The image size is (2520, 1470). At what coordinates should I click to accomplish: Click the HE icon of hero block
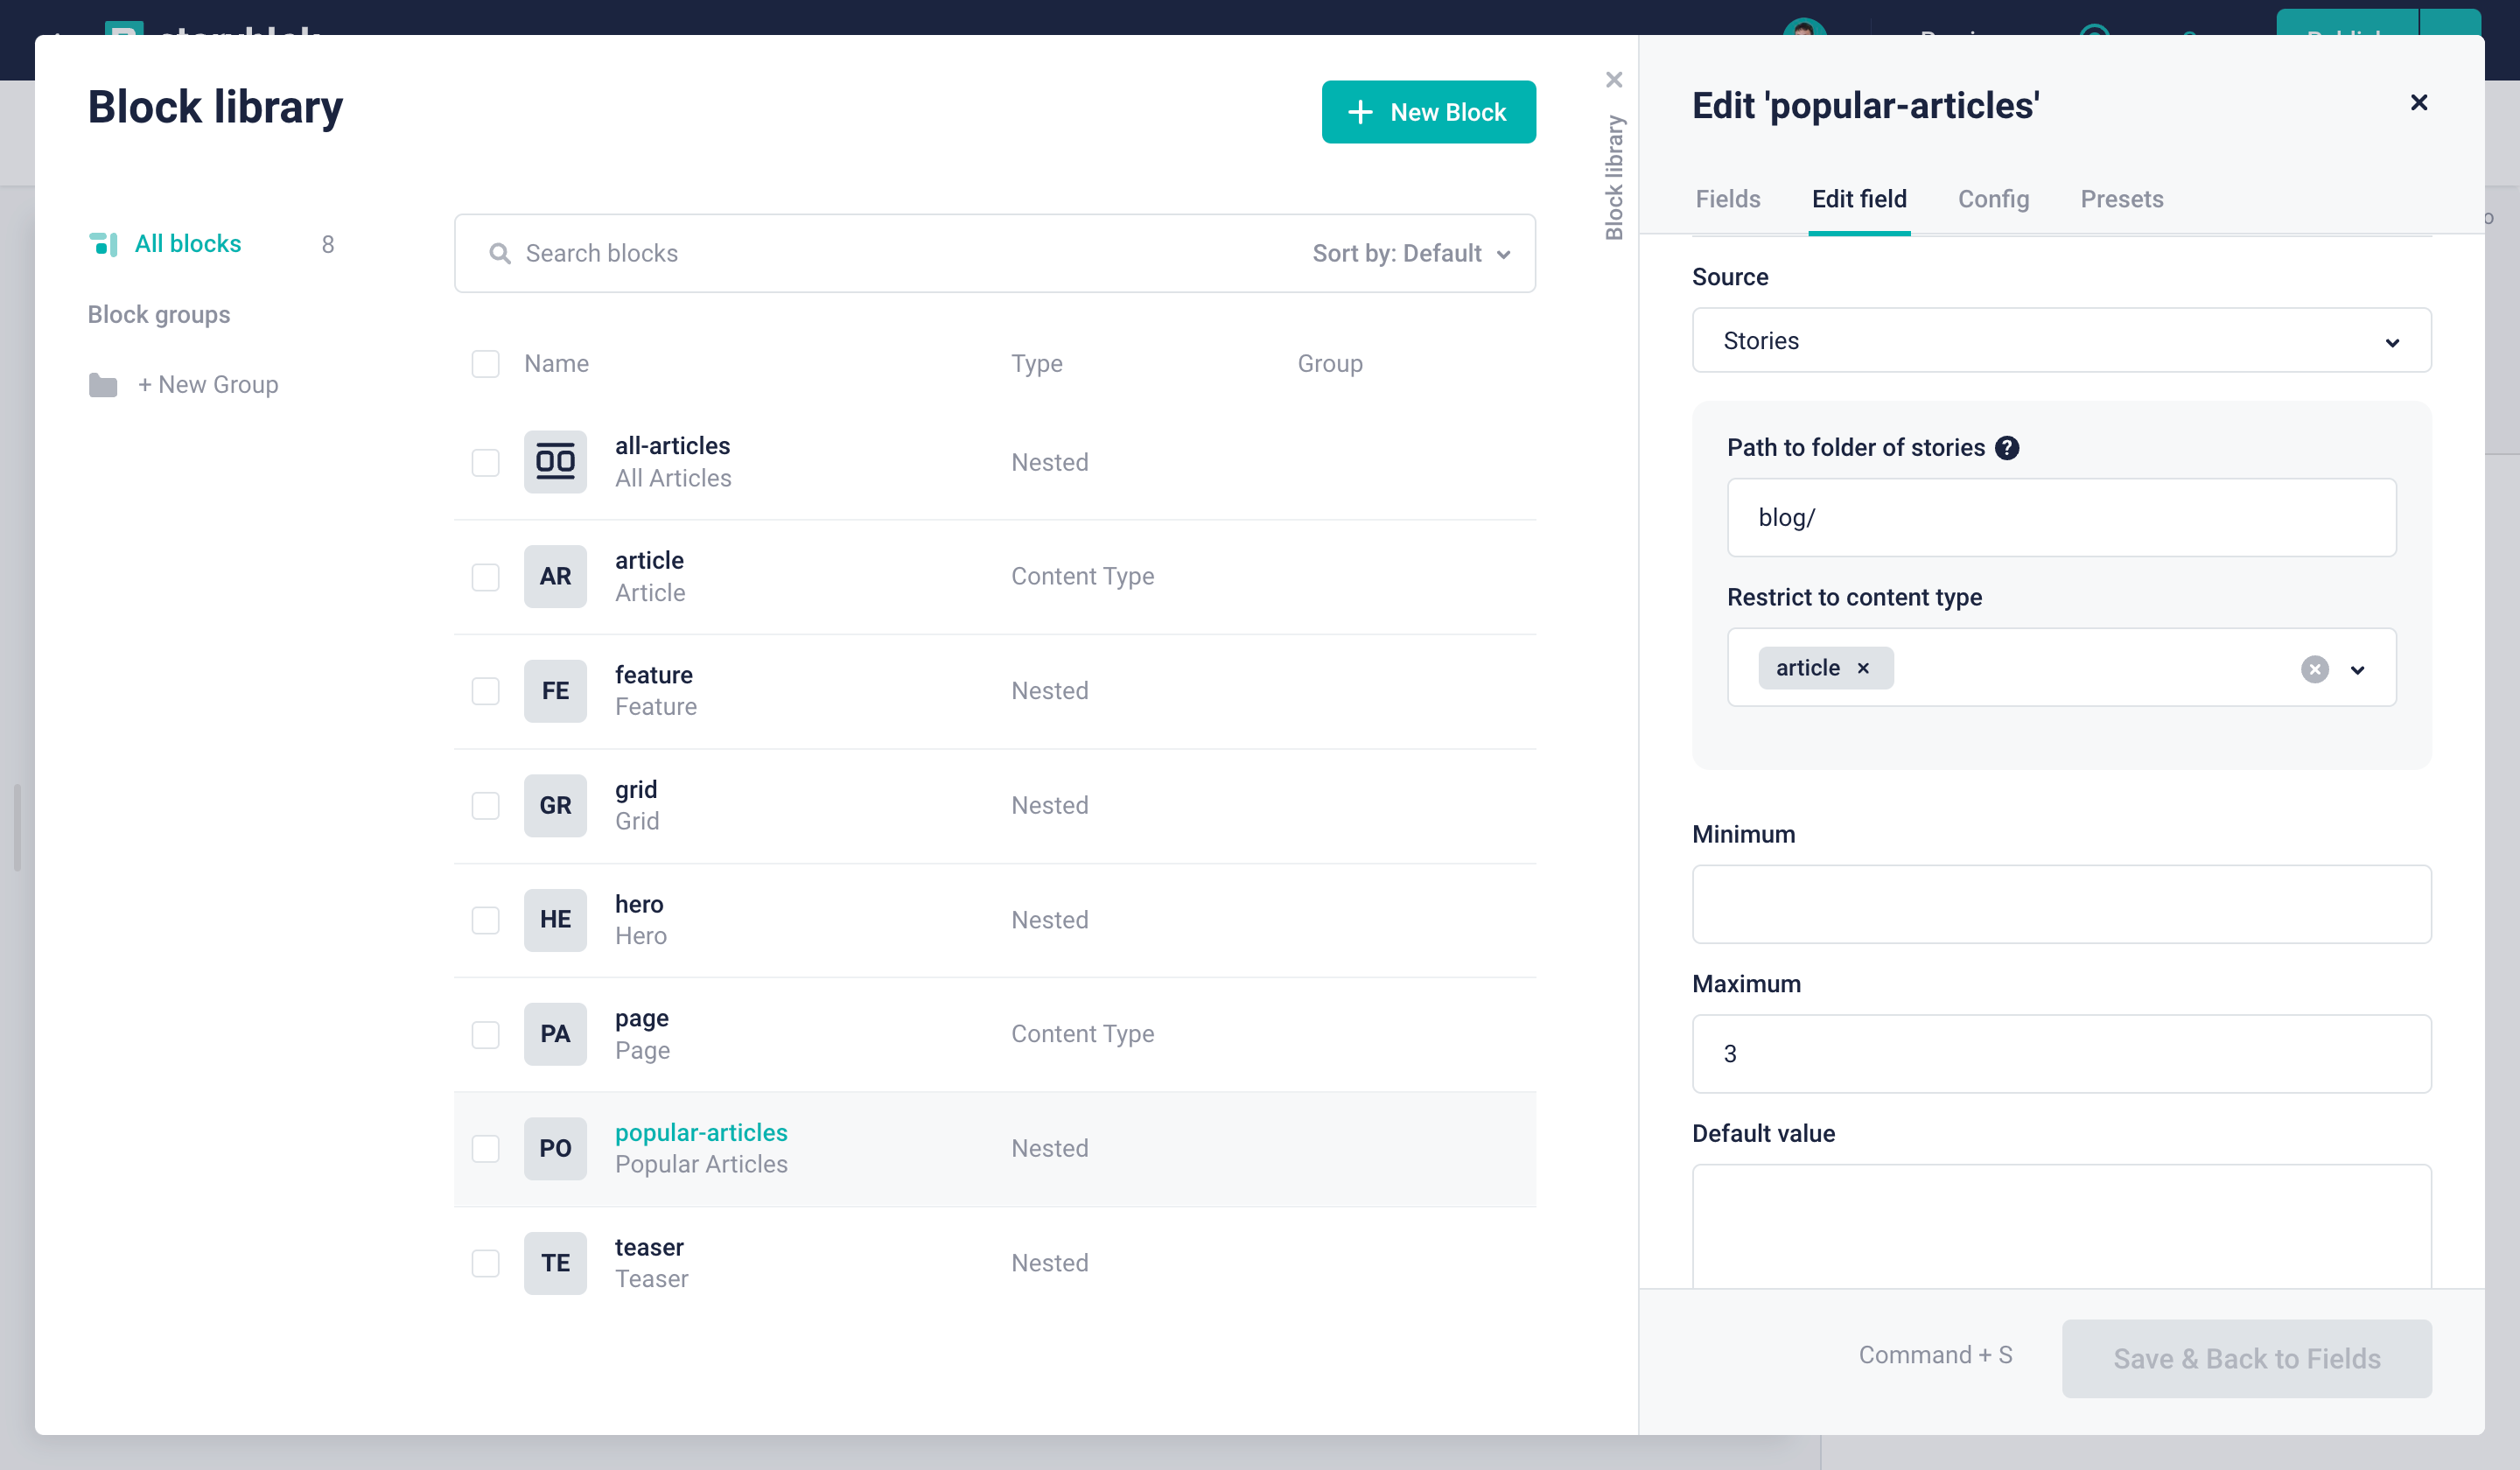(555, 919)
